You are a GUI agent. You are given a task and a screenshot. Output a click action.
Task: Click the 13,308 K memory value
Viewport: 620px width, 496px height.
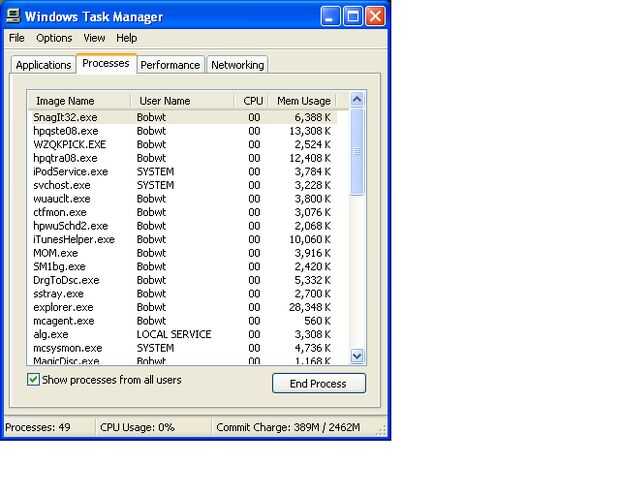coord(310,131)
